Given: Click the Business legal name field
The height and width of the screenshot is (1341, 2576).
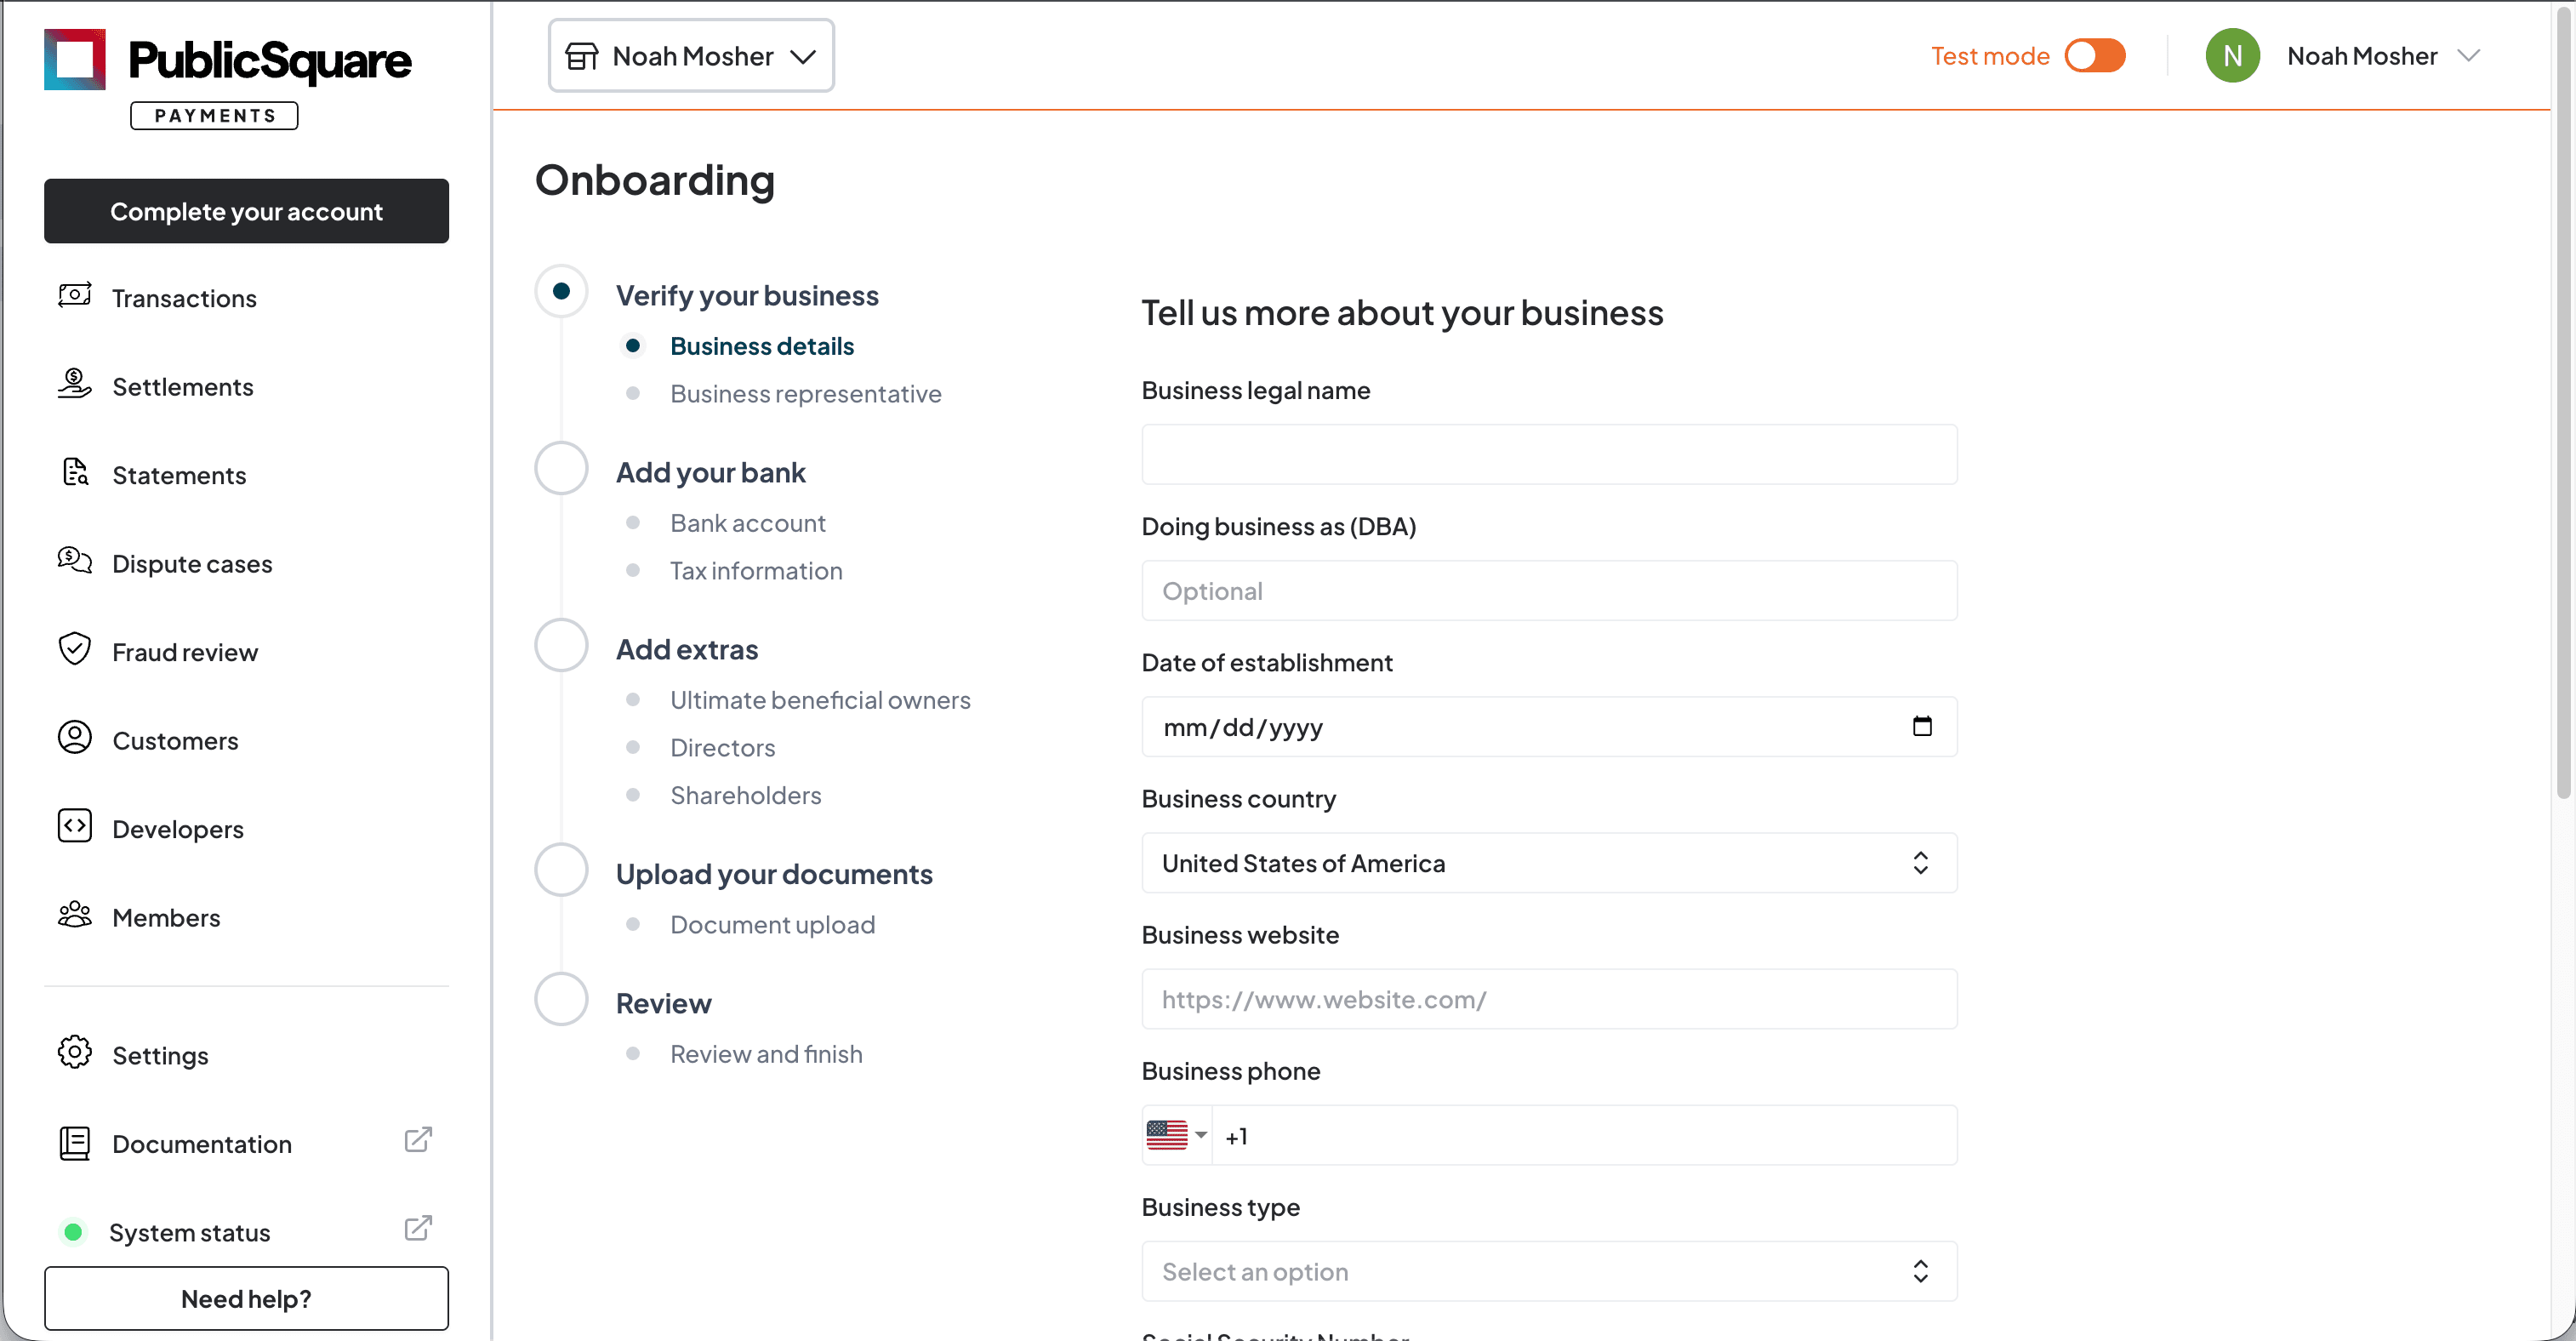Looking at the screenshot, I should pos(1549,455).
